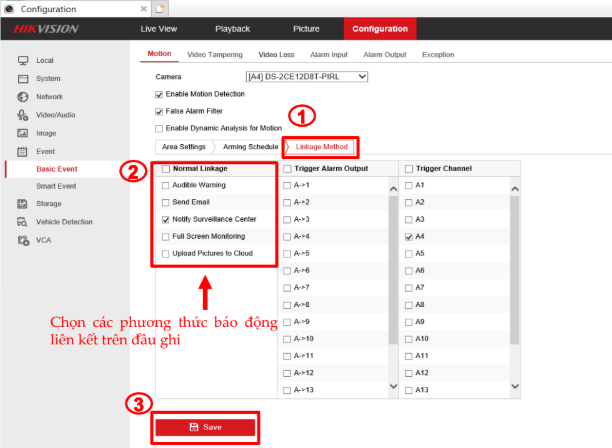Open the VCA sidebar icon
The width and height of the screenshot is (612, 448).
pos(22,240)
